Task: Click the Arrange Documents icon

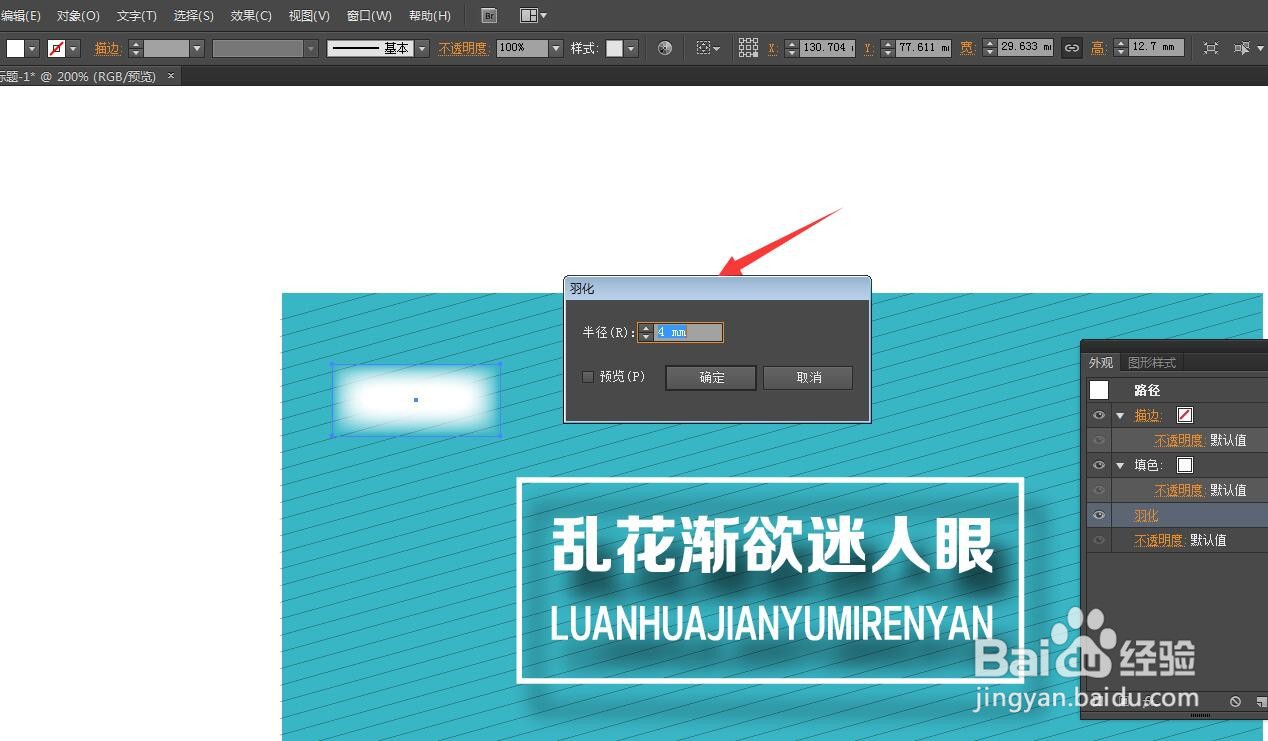Action: pos(531,15)
